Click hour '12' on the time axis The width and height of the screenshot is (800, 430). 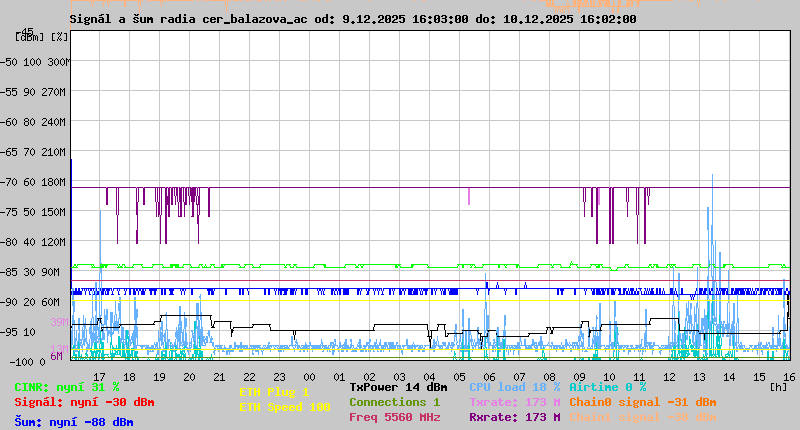point(669,377)
